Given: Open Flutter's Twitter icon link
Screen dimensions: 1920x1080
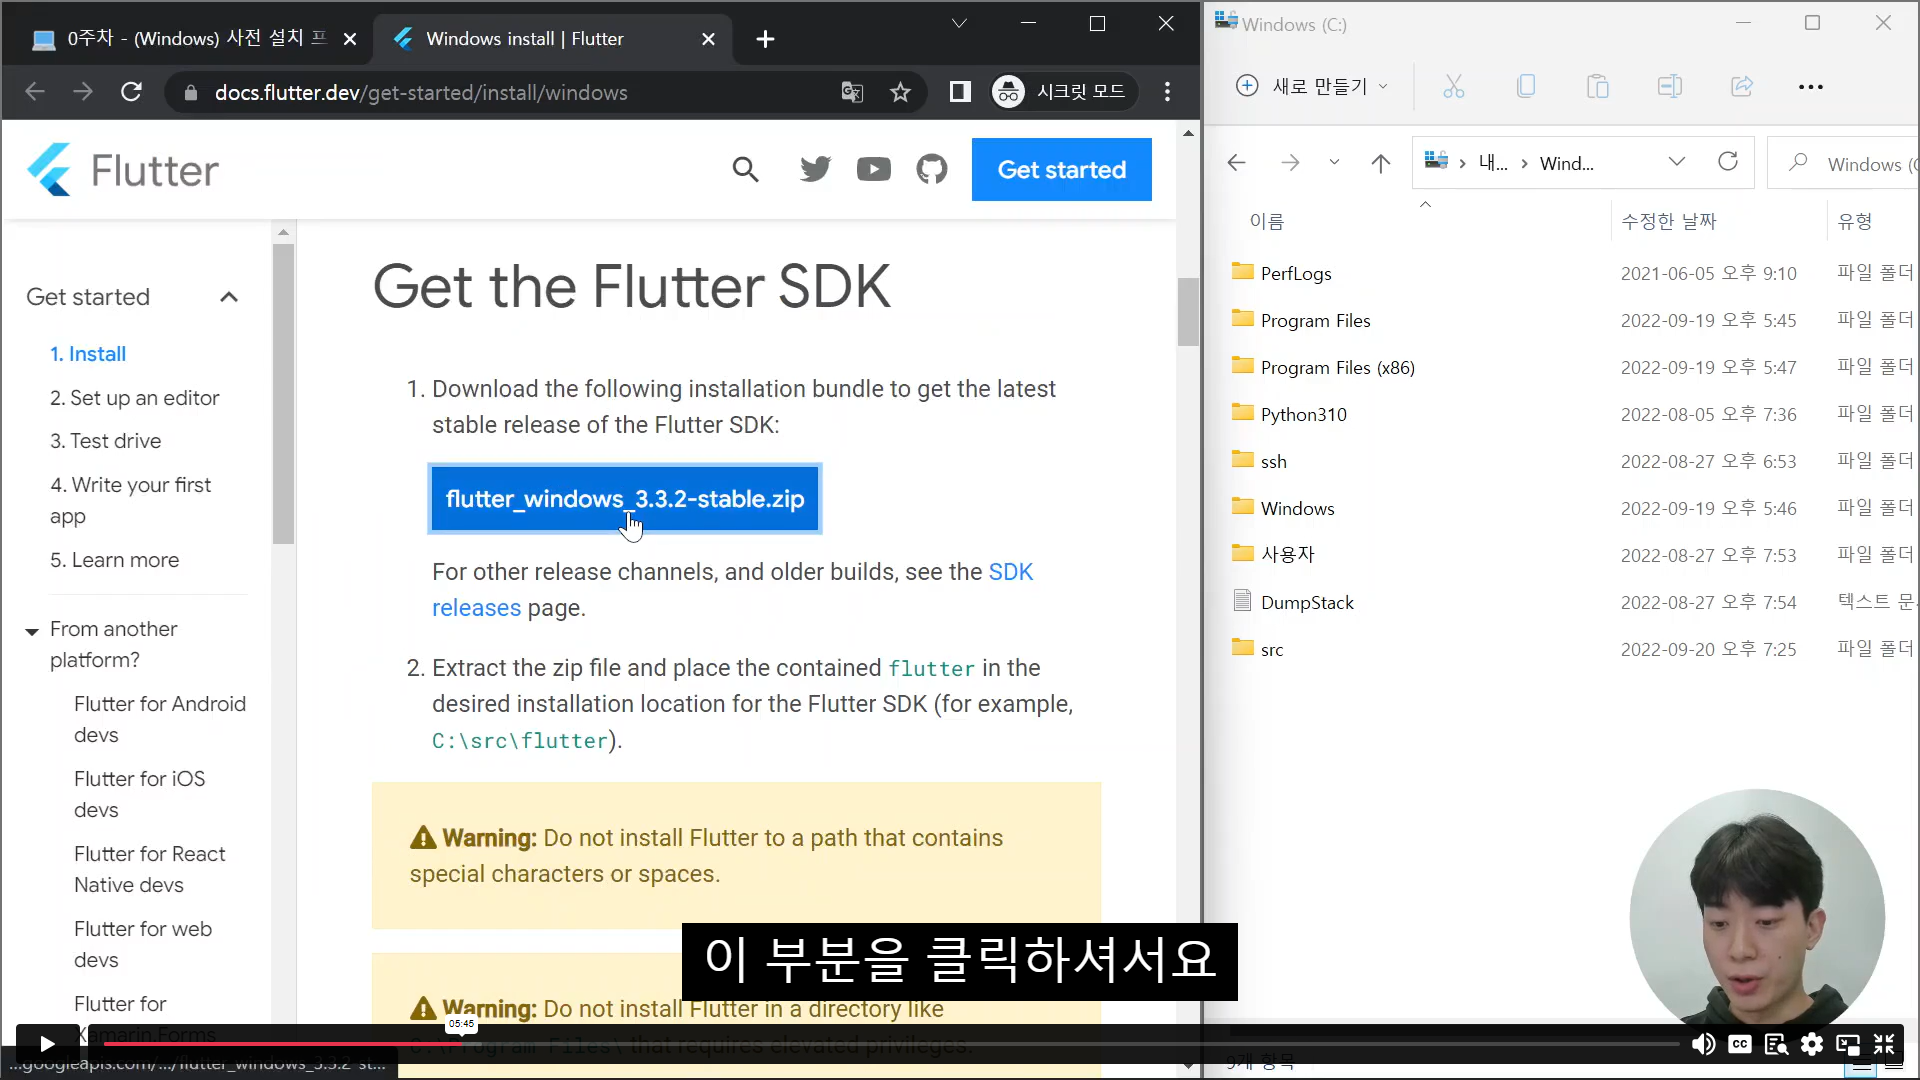Looking at the screenshot, I should pos(815,170).
